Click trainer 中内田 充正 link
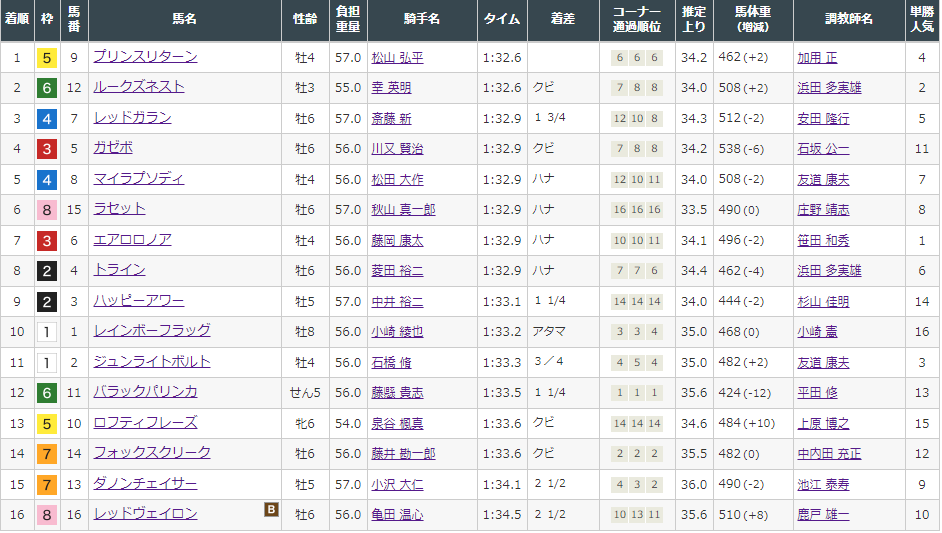 [x=829, y=454]
